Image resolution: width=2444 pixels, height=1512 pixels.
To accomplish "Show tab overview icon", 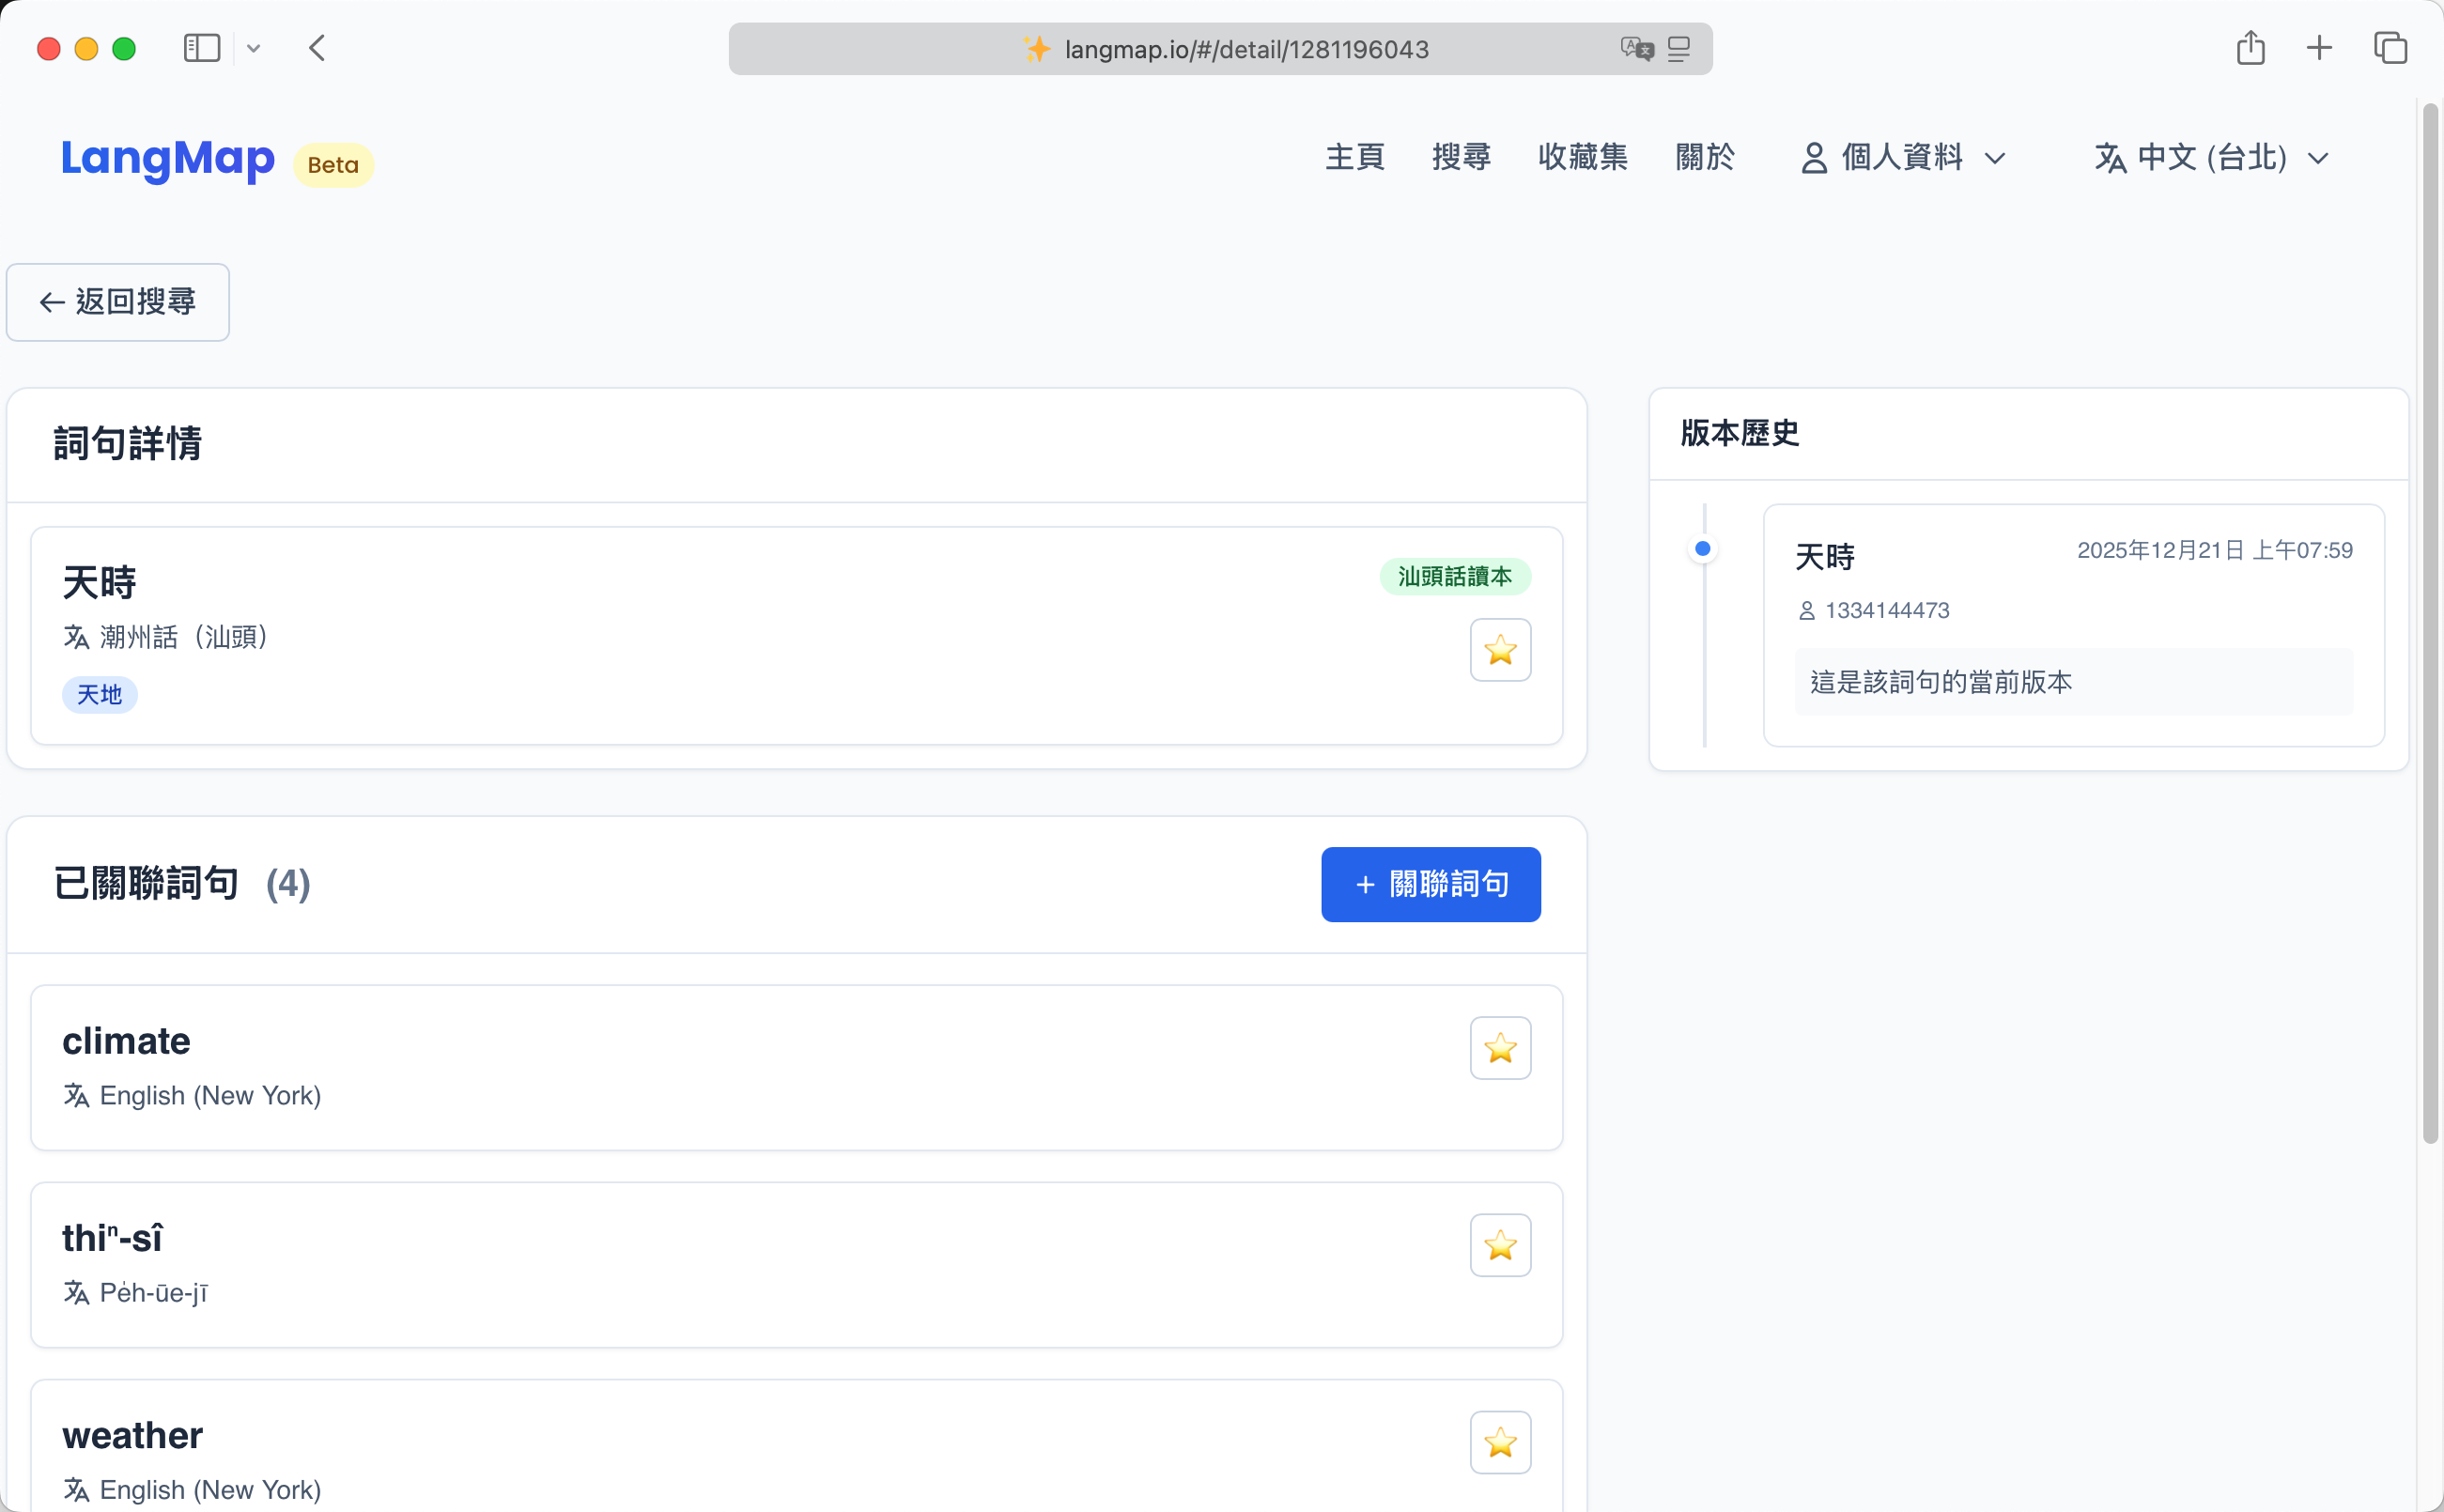I will coord(2390,48).
